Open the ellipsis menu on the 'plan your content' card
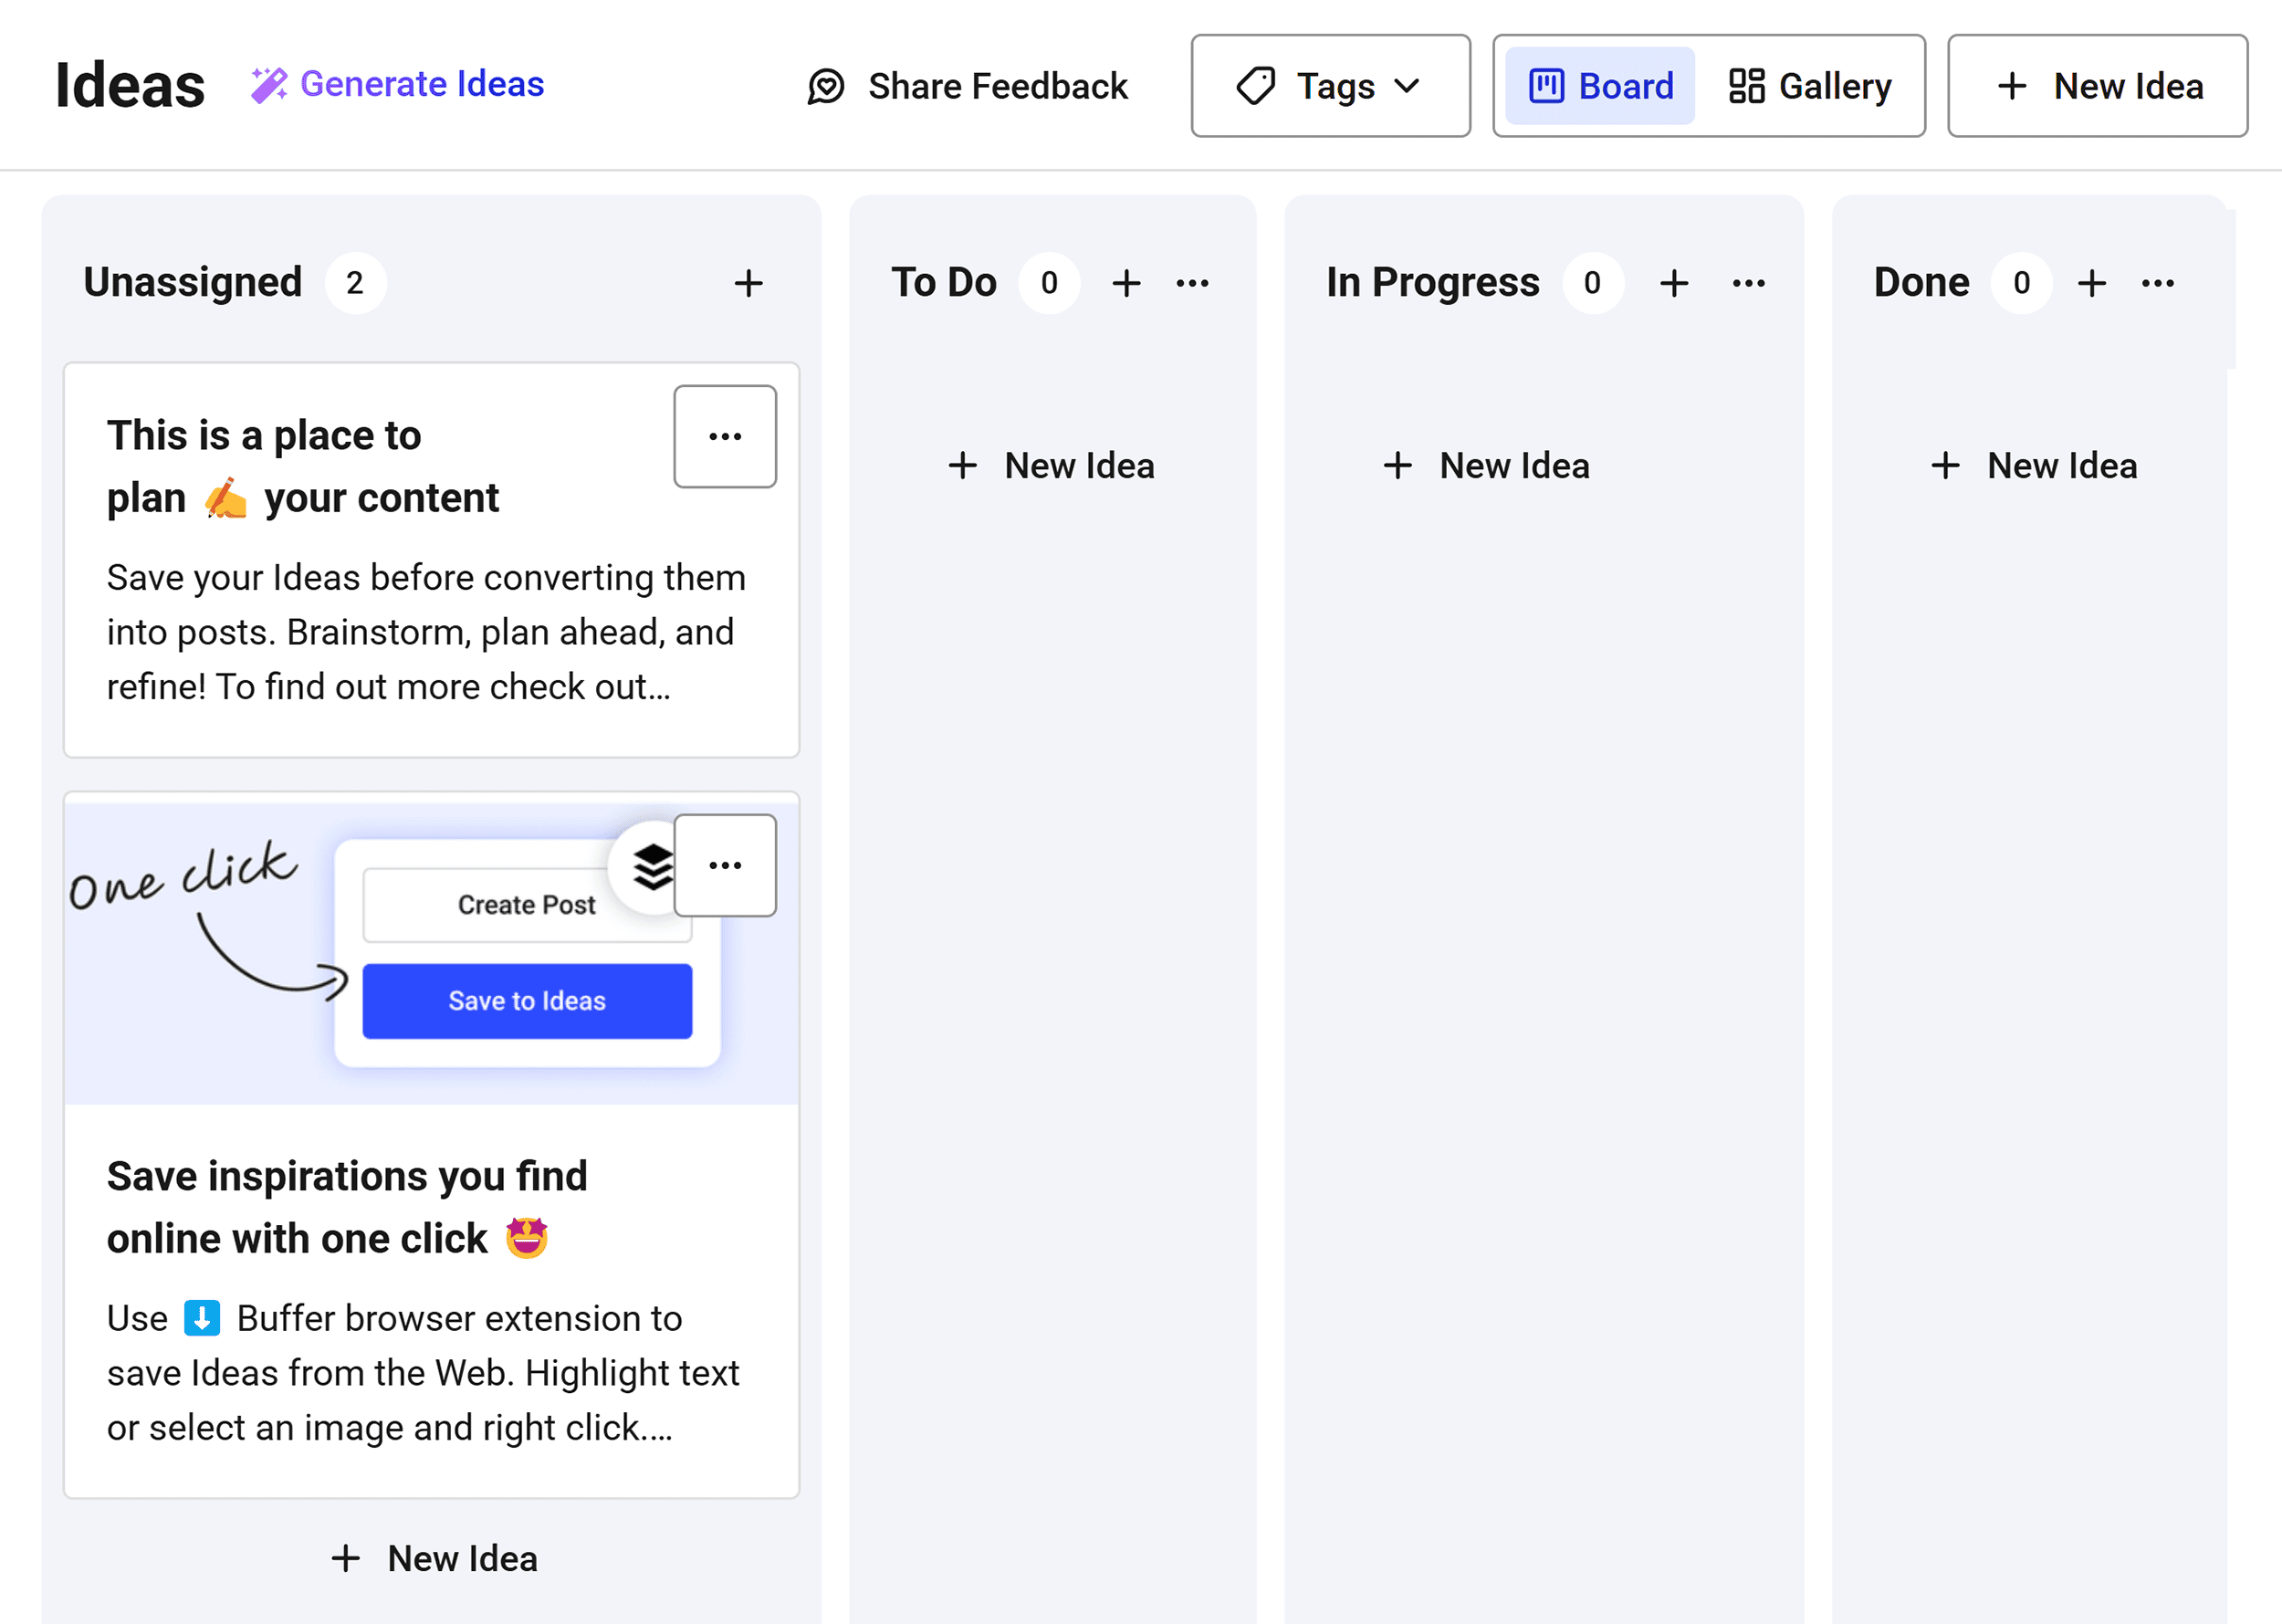The width and height of the screenshot is (2282, 1624). point(724,435)
